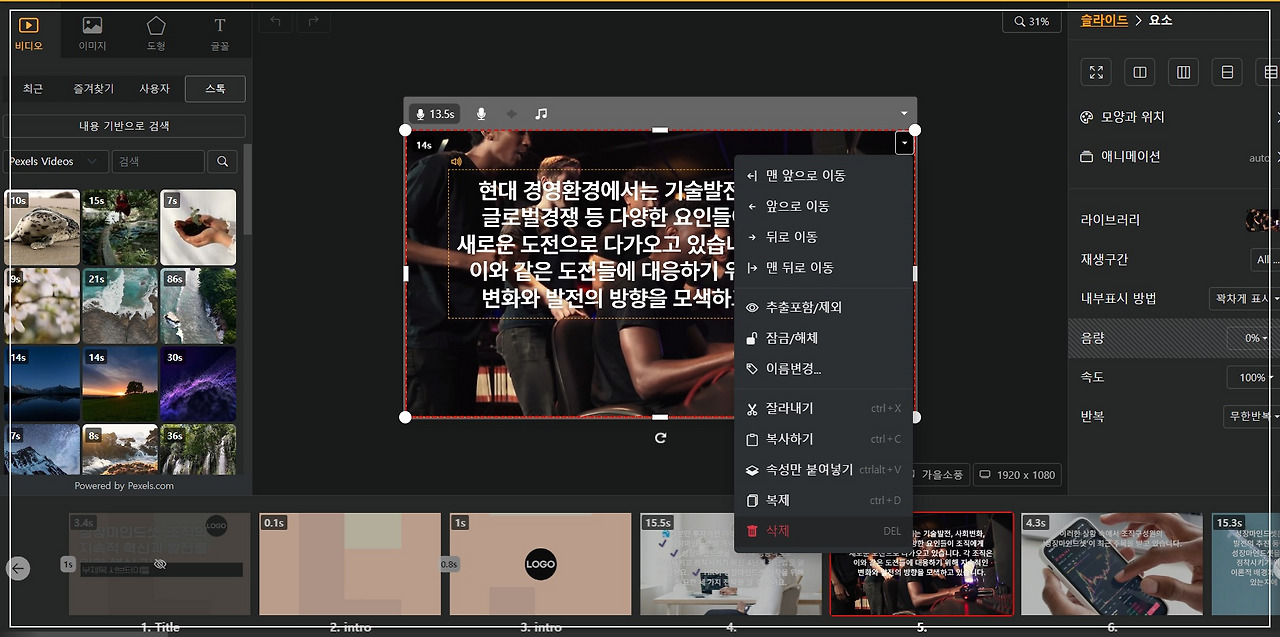Expand the slide toolbar dropdown arrow
The width and height of the screenshot is (1280, 637).
[x=904, y=114]
